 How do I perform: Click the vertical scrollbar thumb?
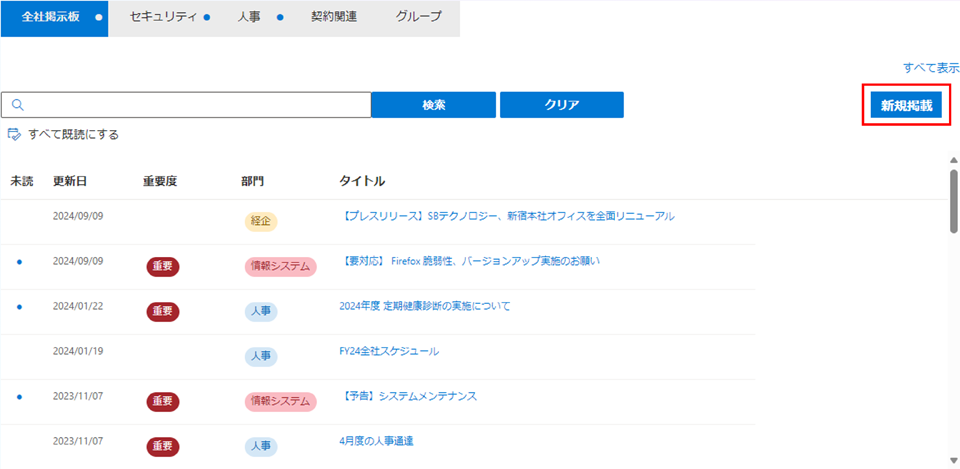pyautogui.click(x=953, y=200)
